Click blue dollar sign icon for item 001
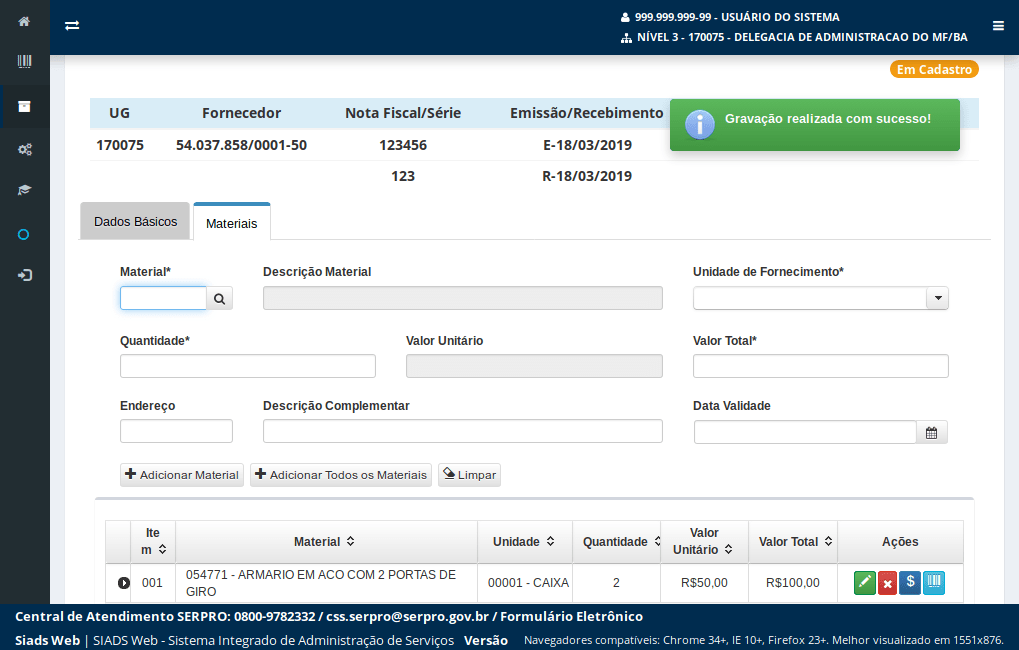The width and height of the screenshot is (1019, 650). pyautogui.click(x=910, y=583)
